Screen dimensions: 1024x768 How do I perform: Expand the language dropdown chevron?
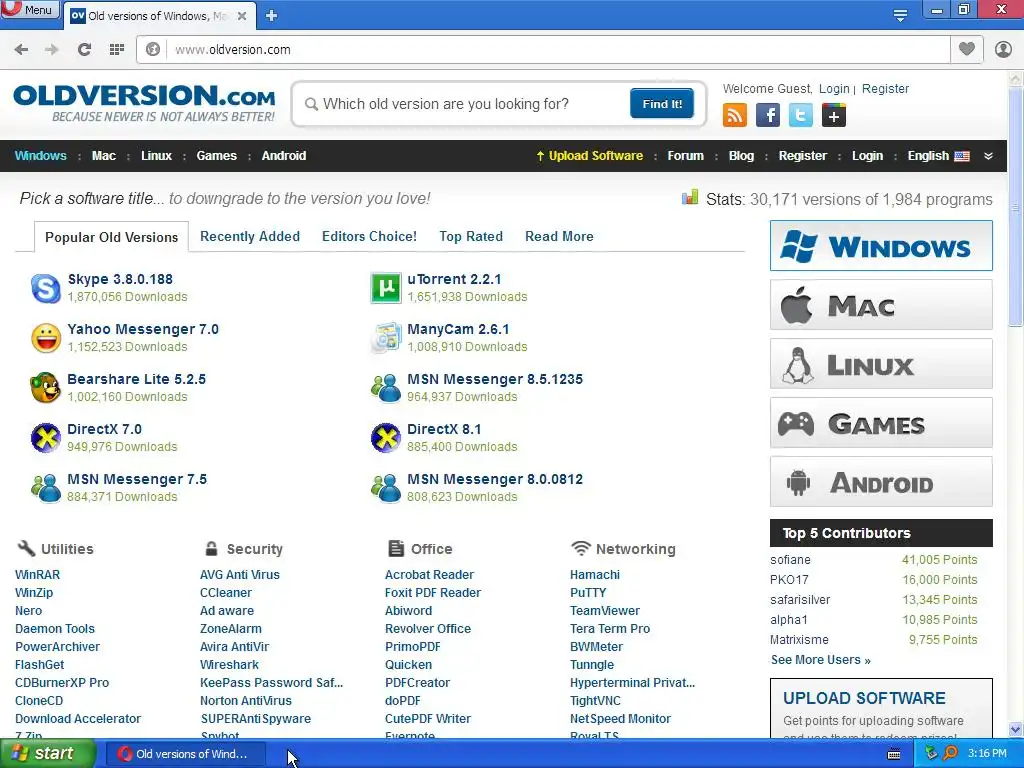988,156
